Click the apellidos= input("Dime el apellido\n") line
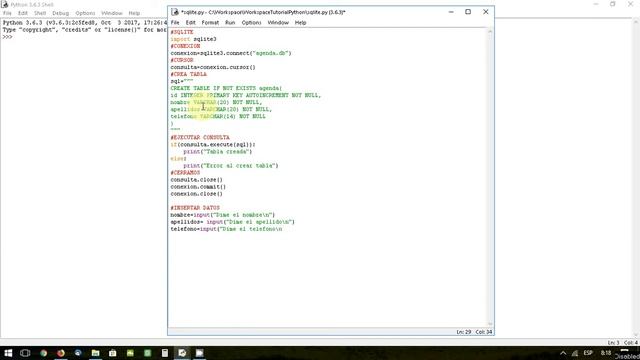 click(232, 222)
